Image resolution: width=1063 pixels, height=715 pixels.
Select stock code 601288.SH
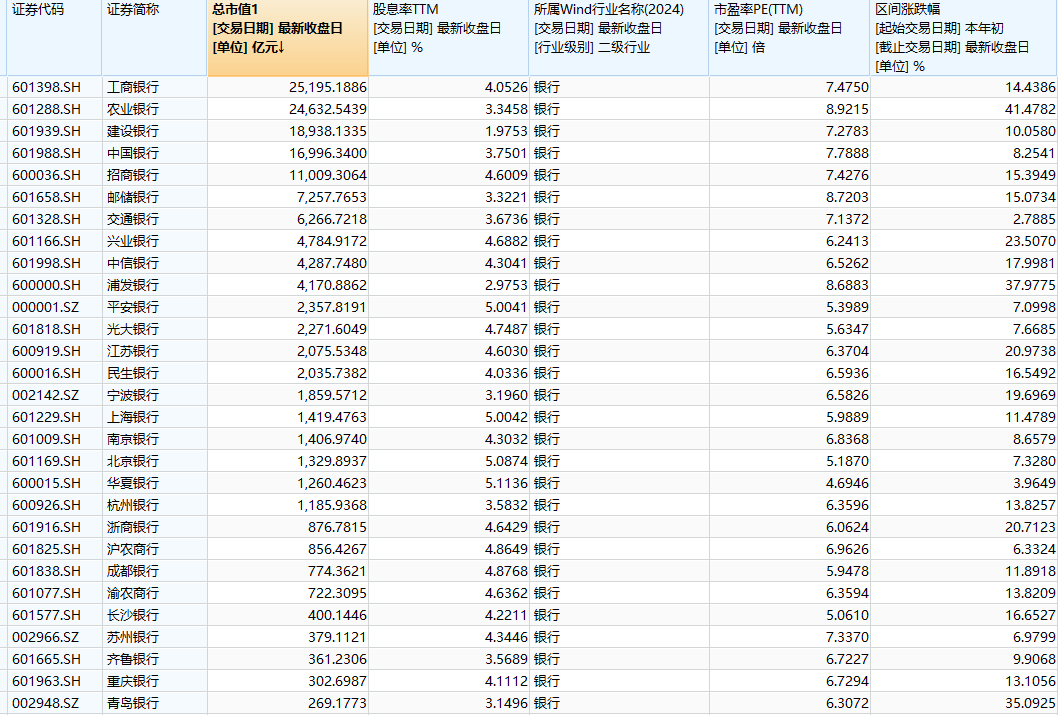pyautogui.click(x=46, y=109)
